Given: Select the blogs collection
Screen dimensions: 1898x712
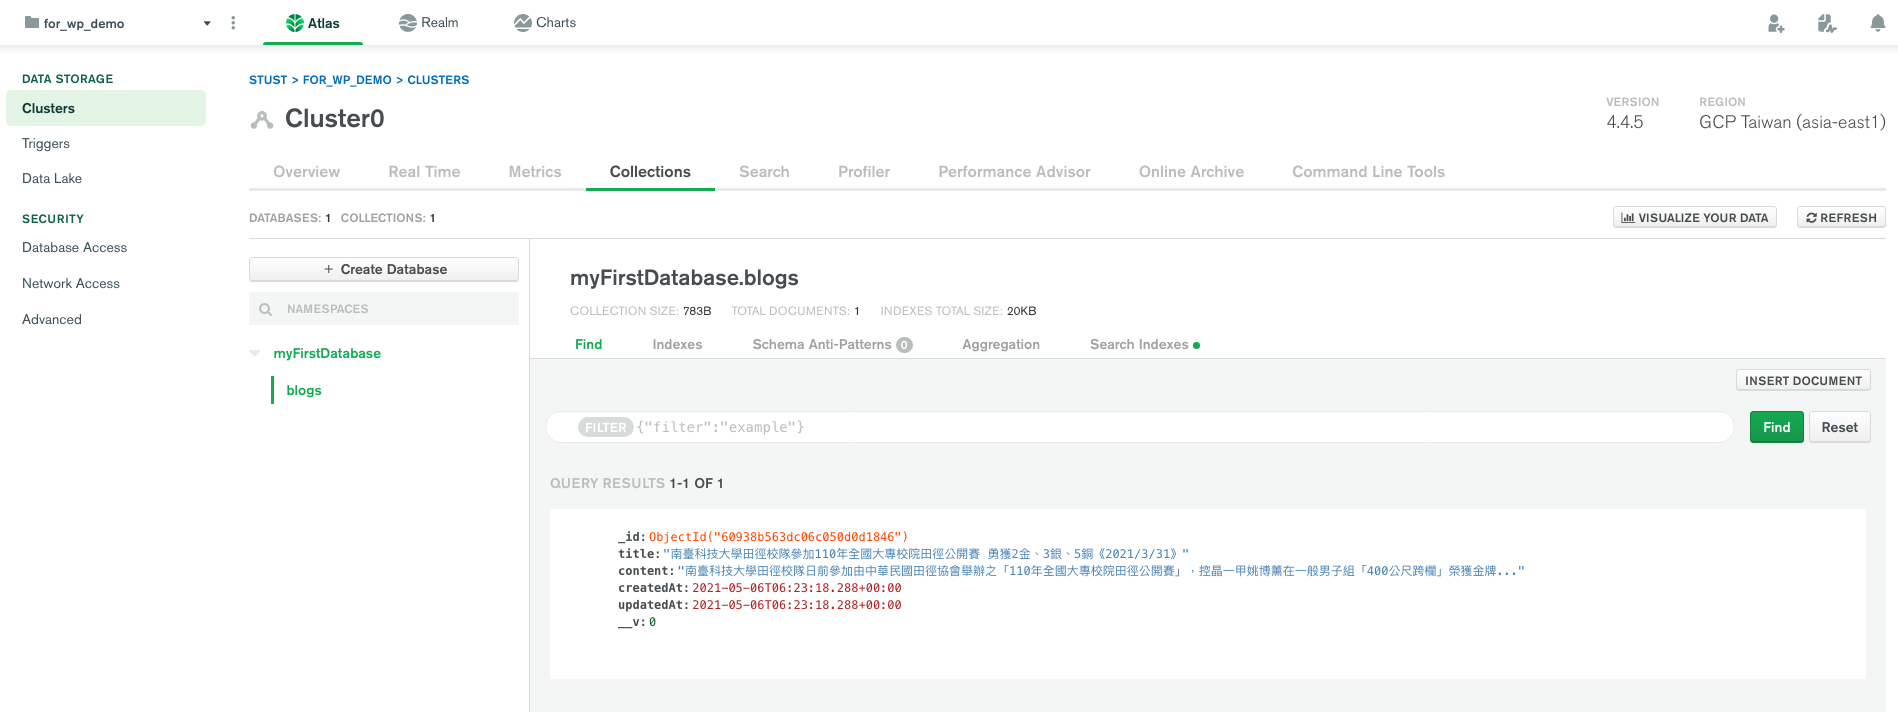Looking at the screenshot, I should click(x=304, y=390).
